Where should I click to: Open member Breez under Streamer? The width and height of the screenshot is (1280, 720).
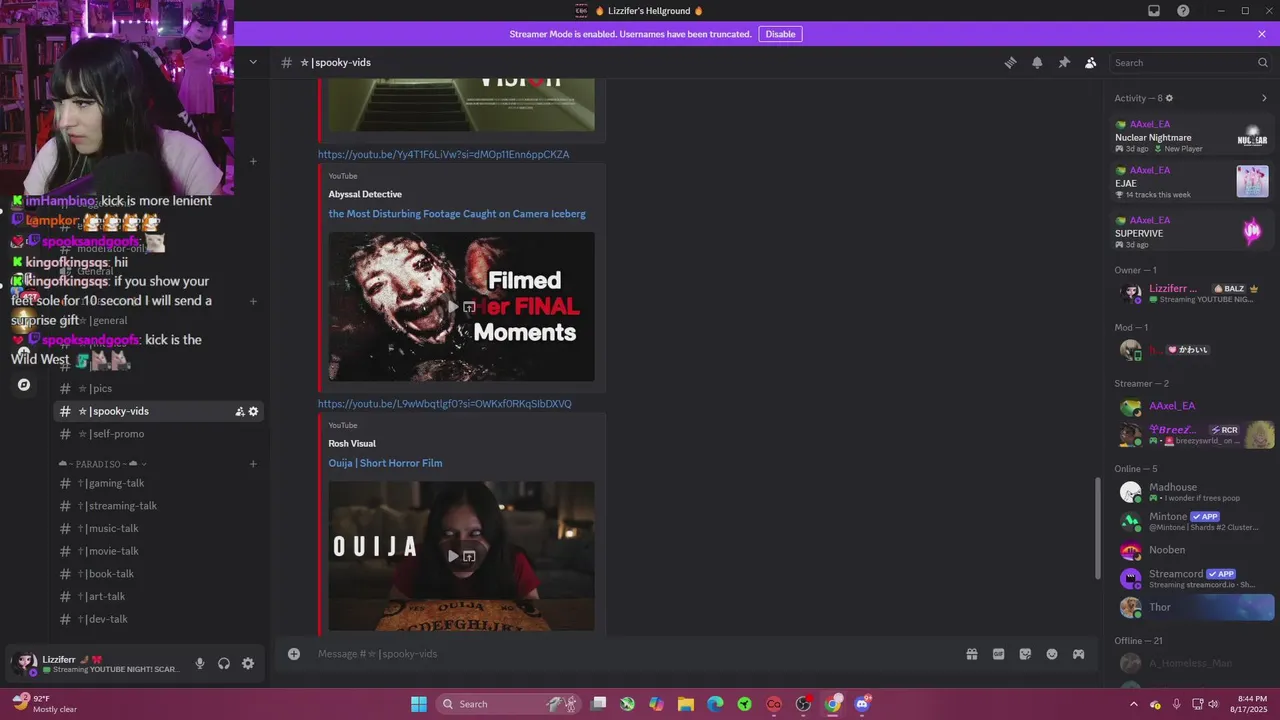coord(1194,435)
